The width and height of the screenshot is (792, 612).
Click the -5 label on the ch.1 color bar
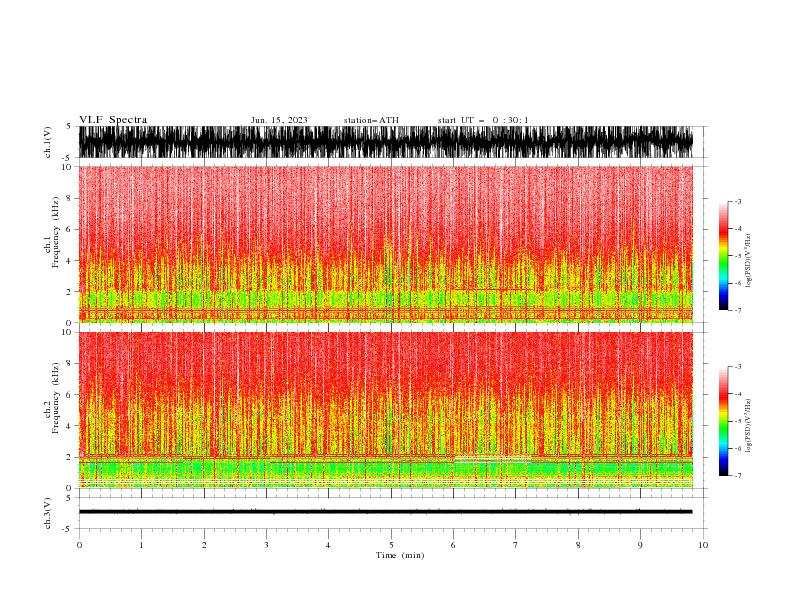click(x=737, y=256)
